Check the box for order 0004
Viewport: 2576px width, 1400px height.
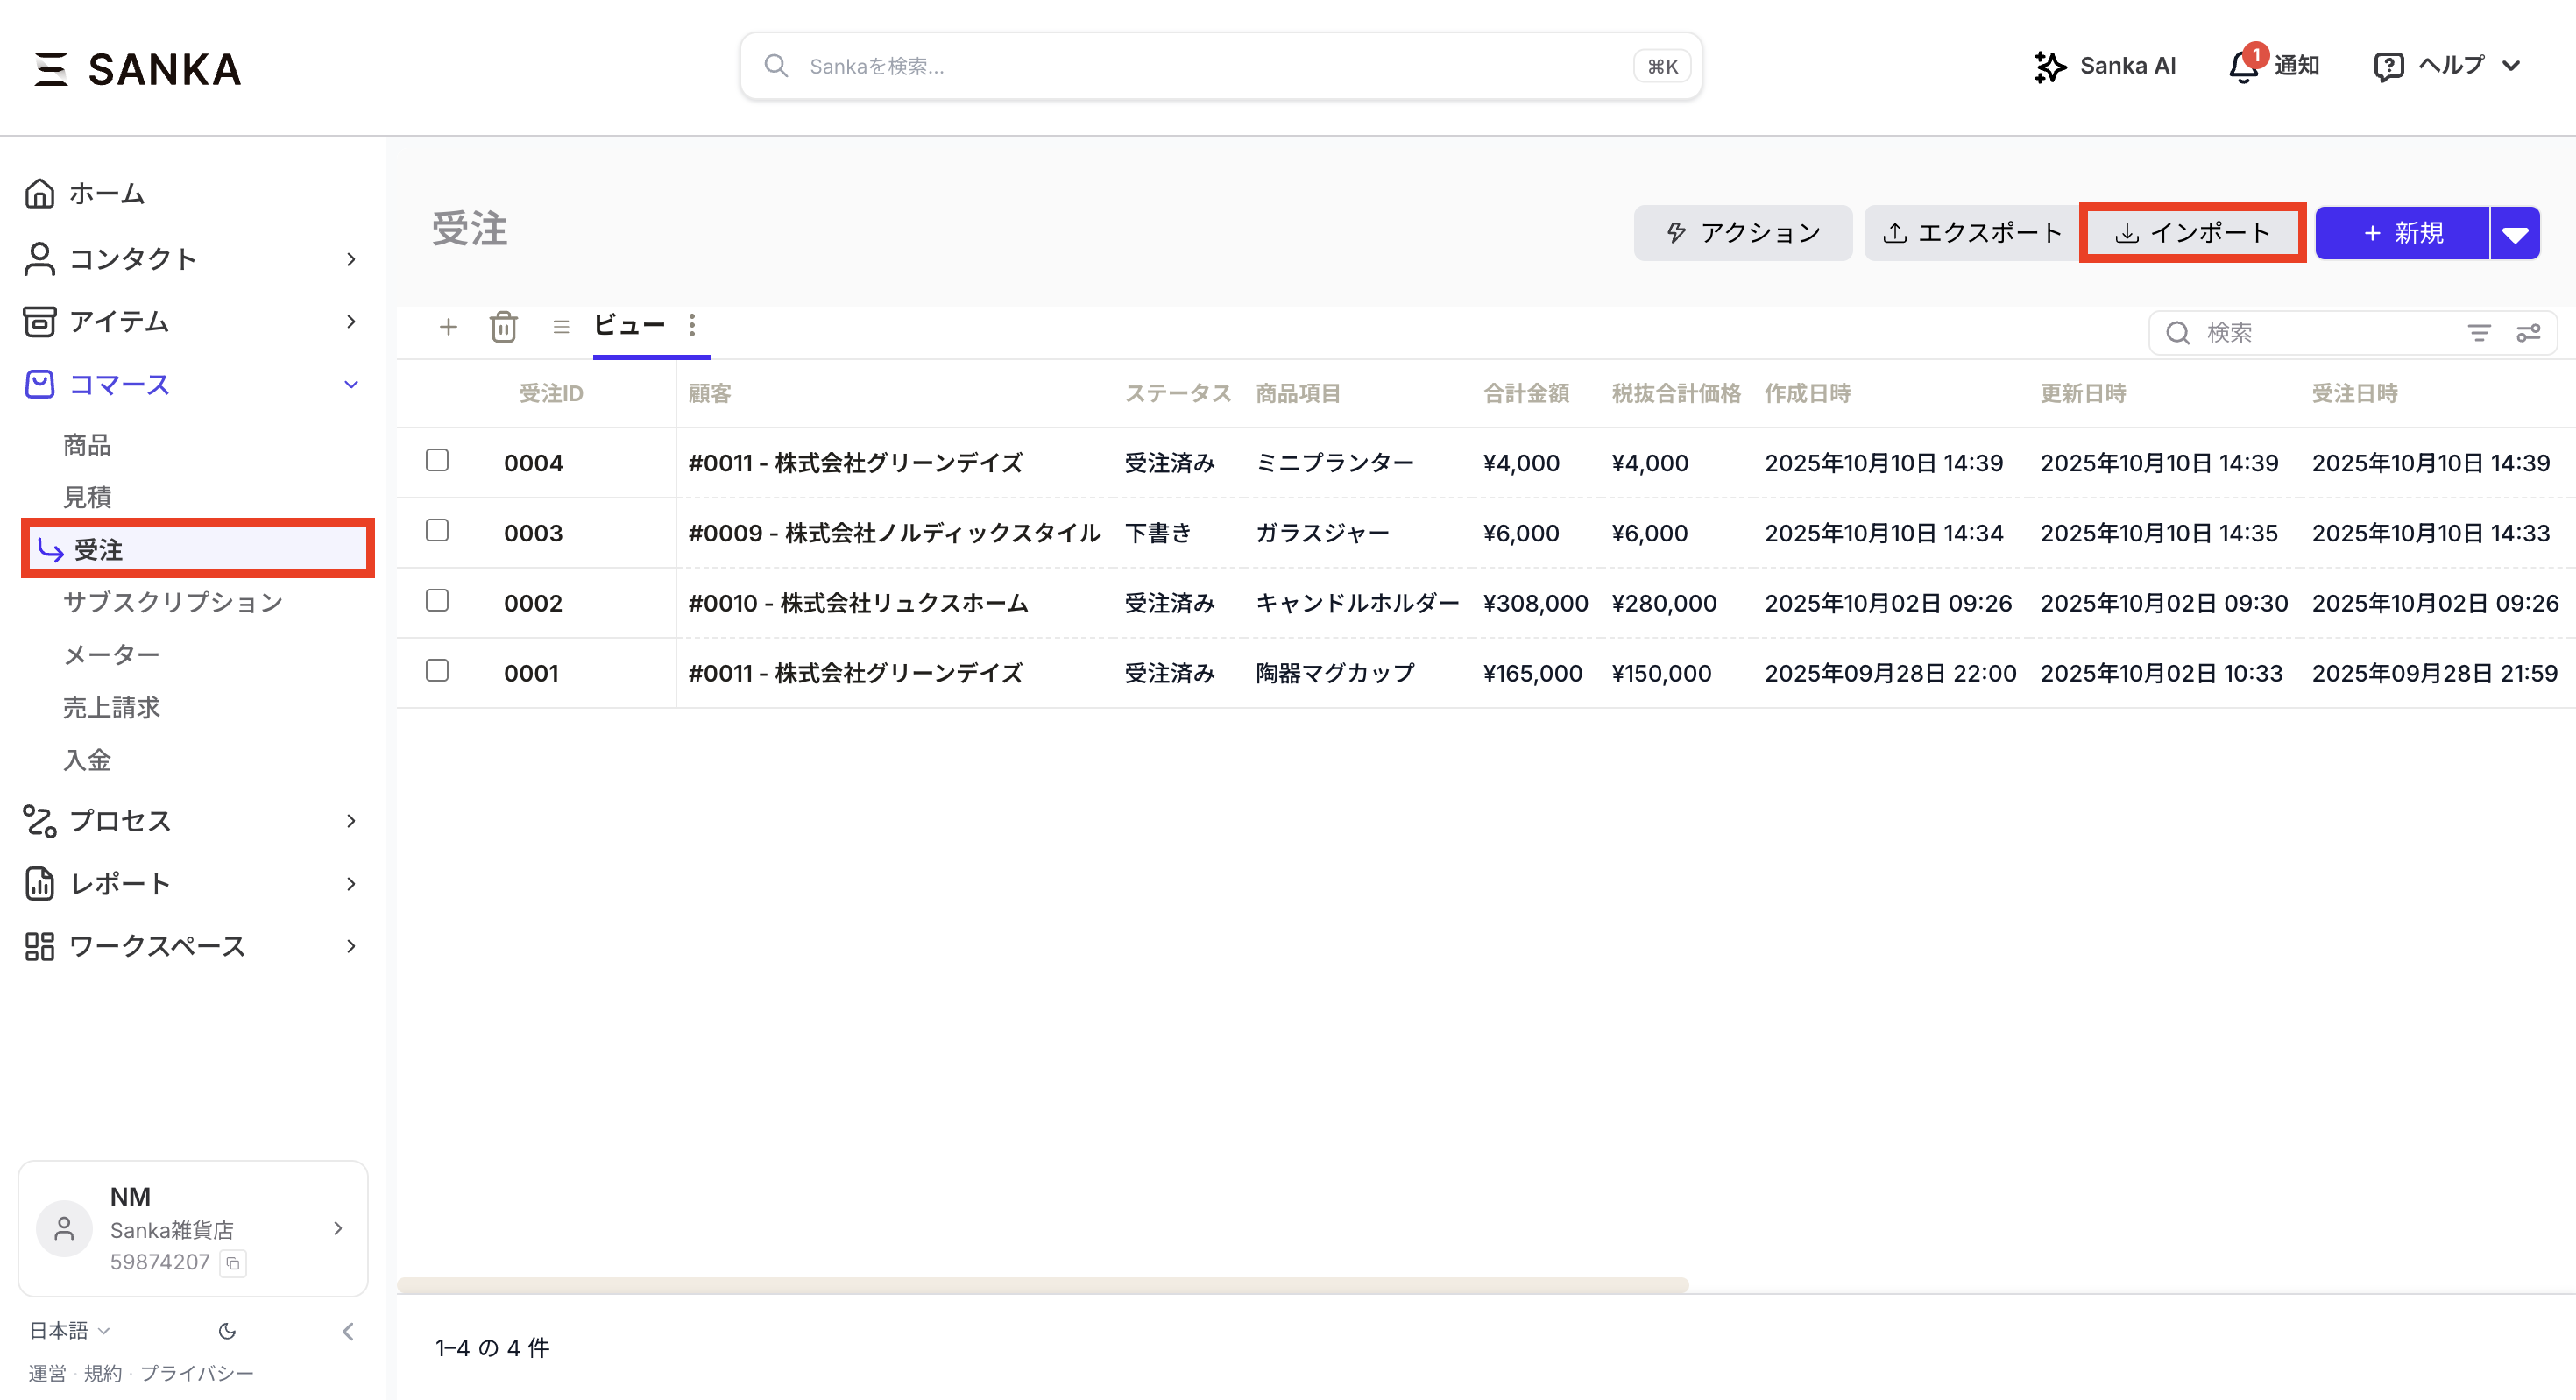click(437, 460)
